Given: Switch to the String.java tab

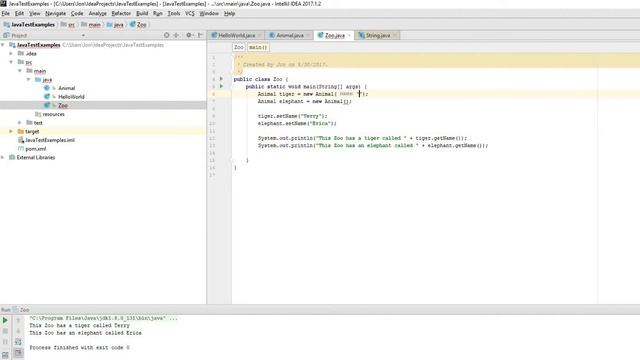Looking at the screenshot, I should click(378, 36).
